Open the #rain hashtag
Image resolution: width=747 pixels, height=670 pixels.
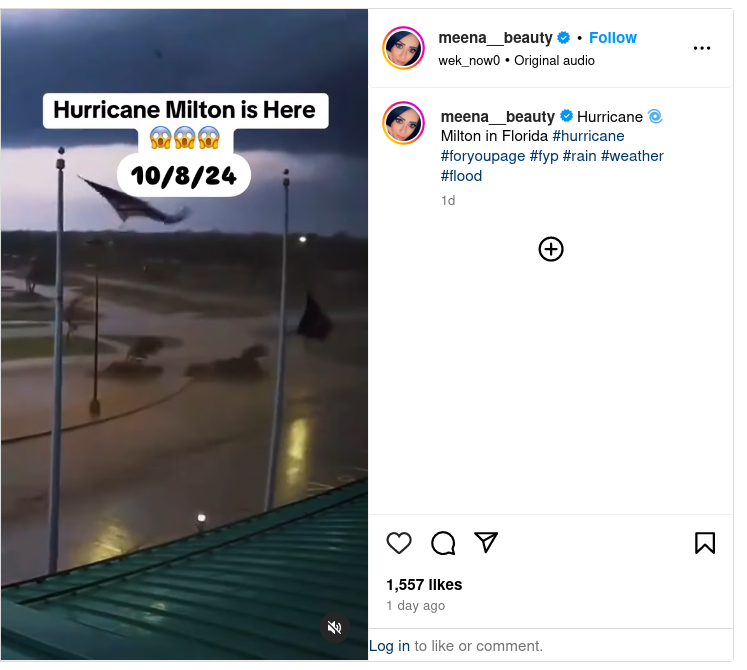pyautogui.click(x=580, y=156)
